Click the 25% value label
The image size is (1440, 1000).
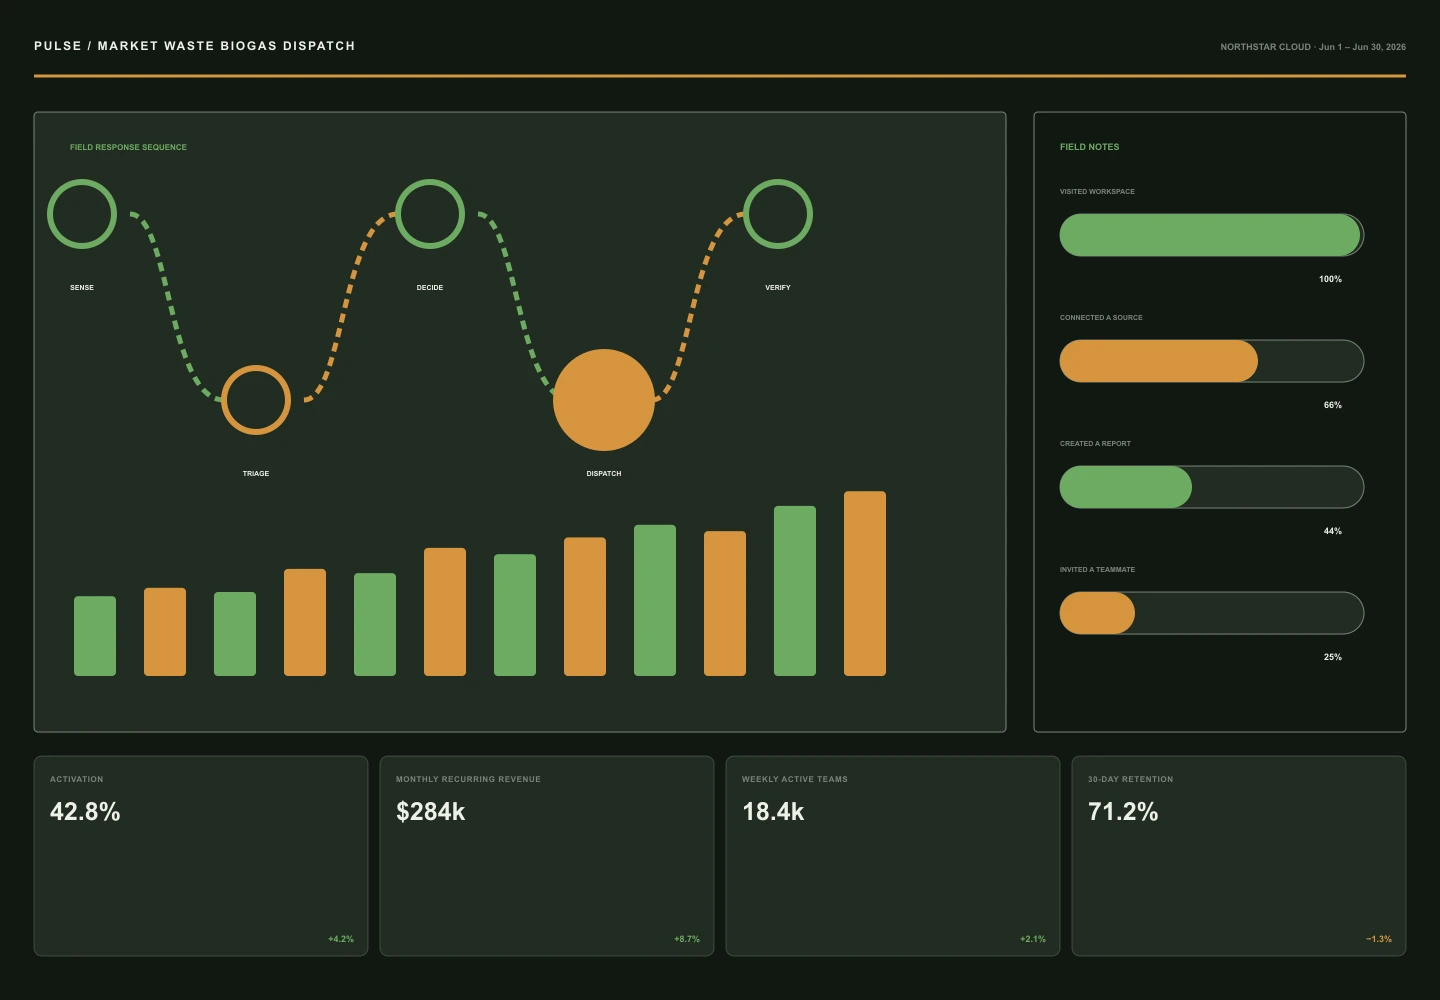1333,657
